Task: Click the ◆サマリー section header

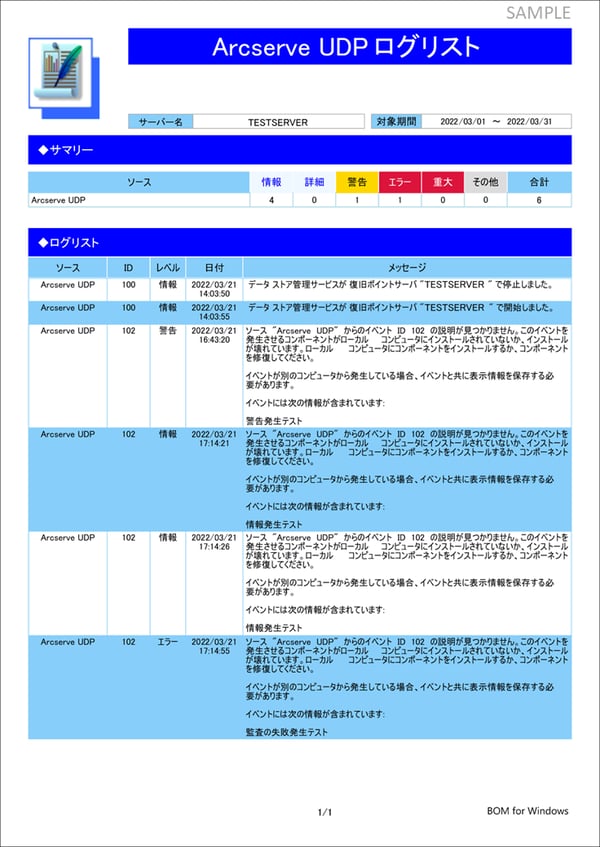Action: point(300,150)
